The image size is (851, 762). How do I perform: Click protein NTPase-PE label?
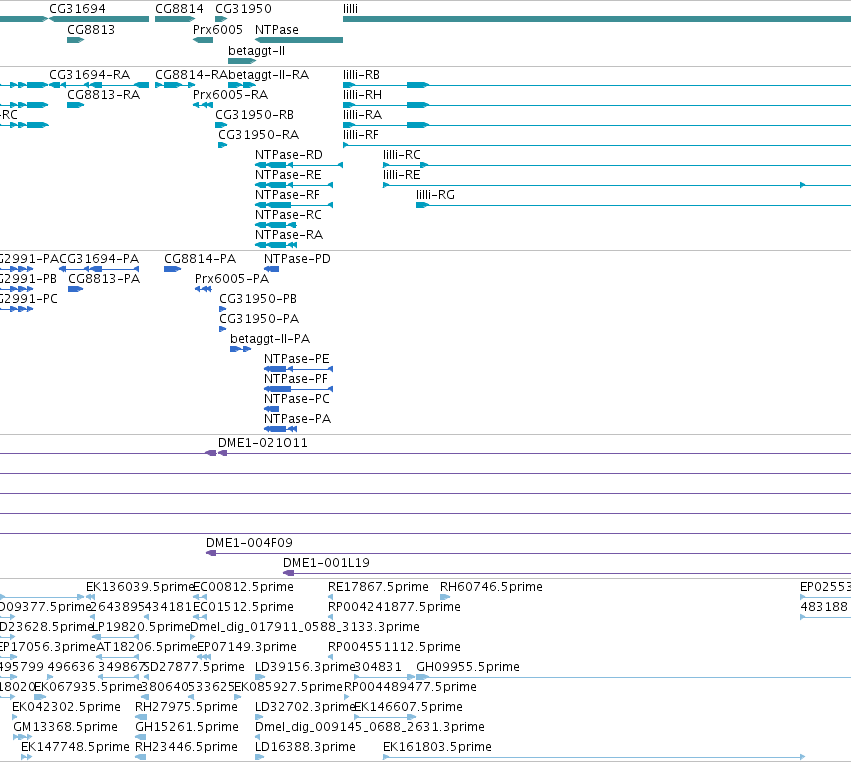(x=297, y=359)
